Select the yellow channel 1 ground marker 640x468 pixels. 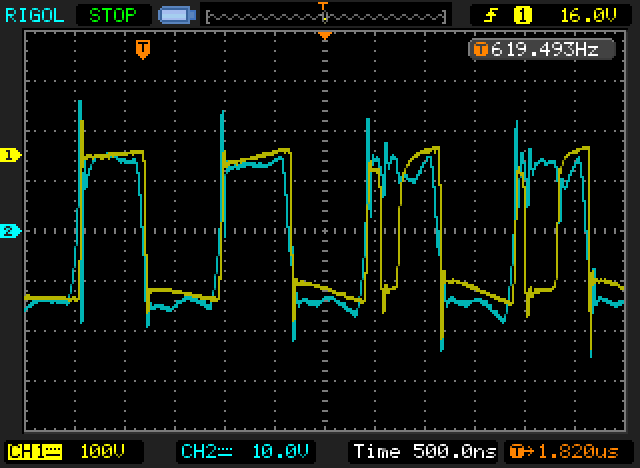11,155
